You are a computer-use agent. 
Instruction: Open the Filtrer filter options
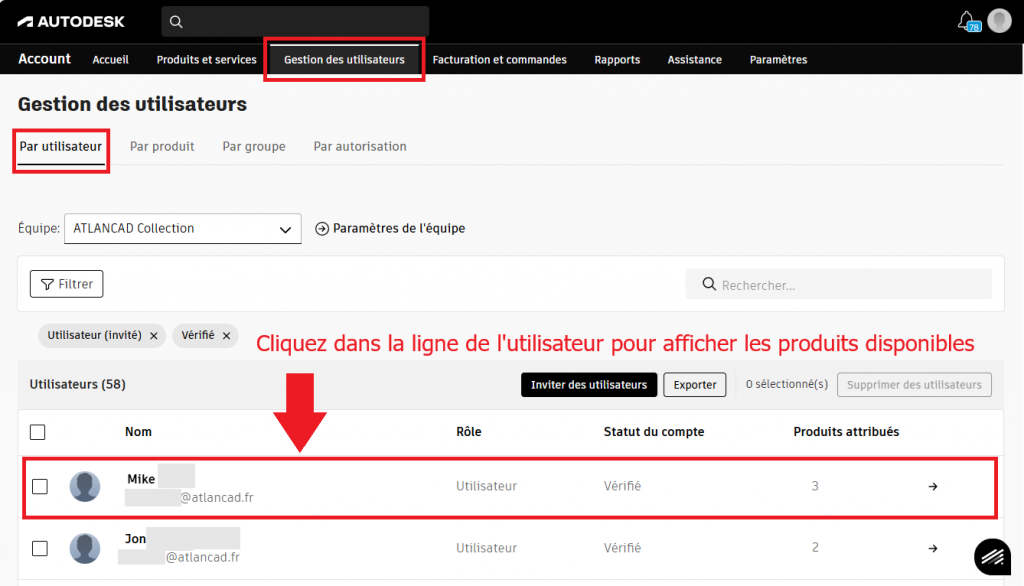(66, 284)
